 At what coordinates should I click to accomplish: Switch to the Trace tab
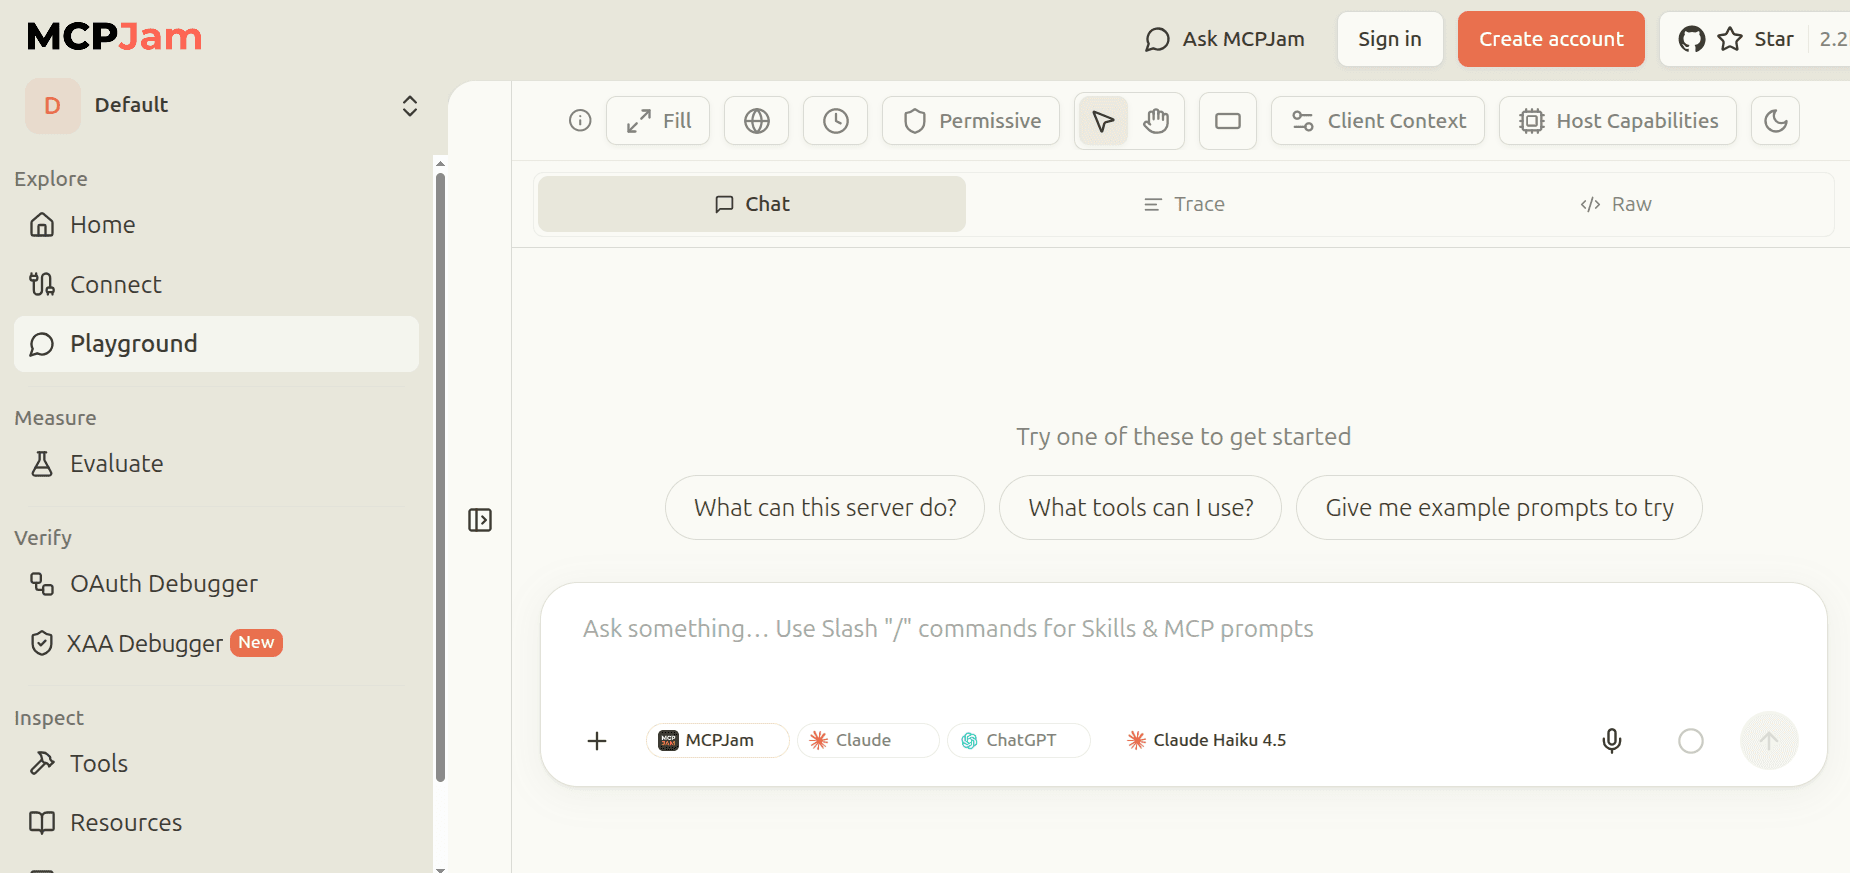[x=1184, y=204]
